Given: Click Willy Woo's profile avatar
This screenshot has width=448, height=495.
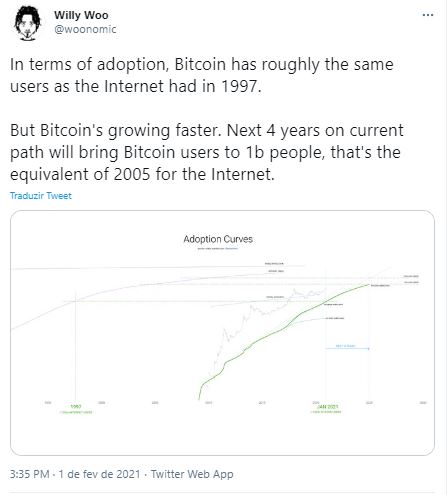Looking at the screenshot, I should 27,23.
